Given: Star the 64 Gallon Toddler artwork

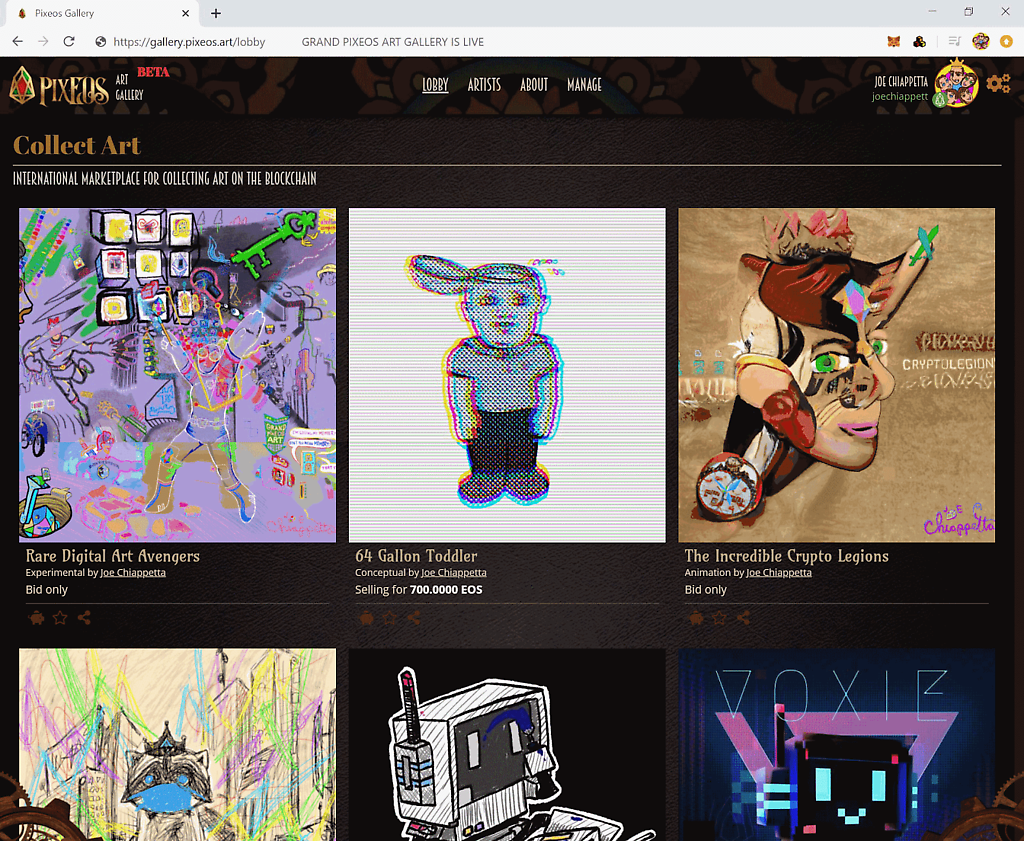Looking at the screenshot, I should (390, 618).
